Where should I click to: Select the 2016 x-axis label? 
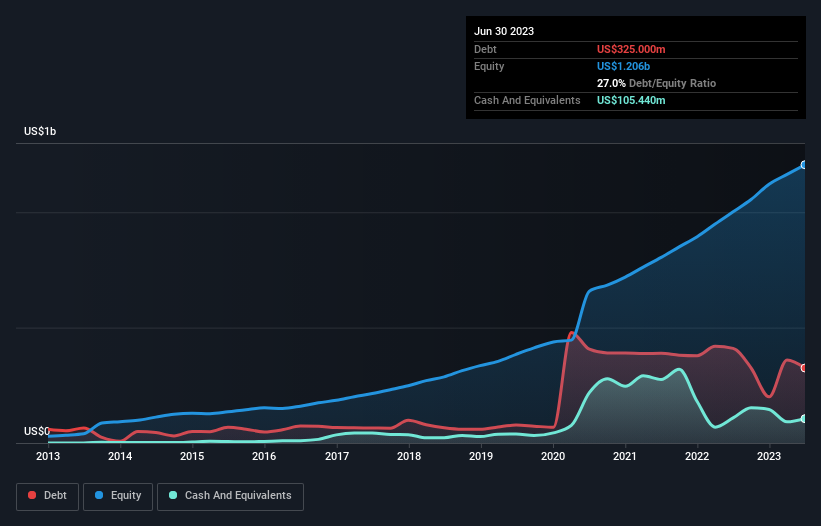pyautogui.click(x=264, y=456)
